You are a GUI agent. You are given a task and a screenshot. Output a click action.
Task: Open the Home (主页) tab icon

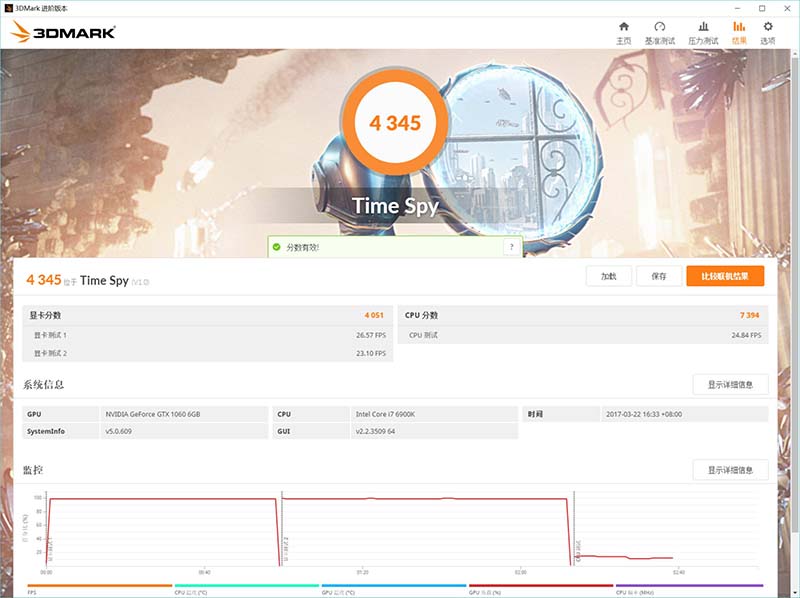(623, 27)
